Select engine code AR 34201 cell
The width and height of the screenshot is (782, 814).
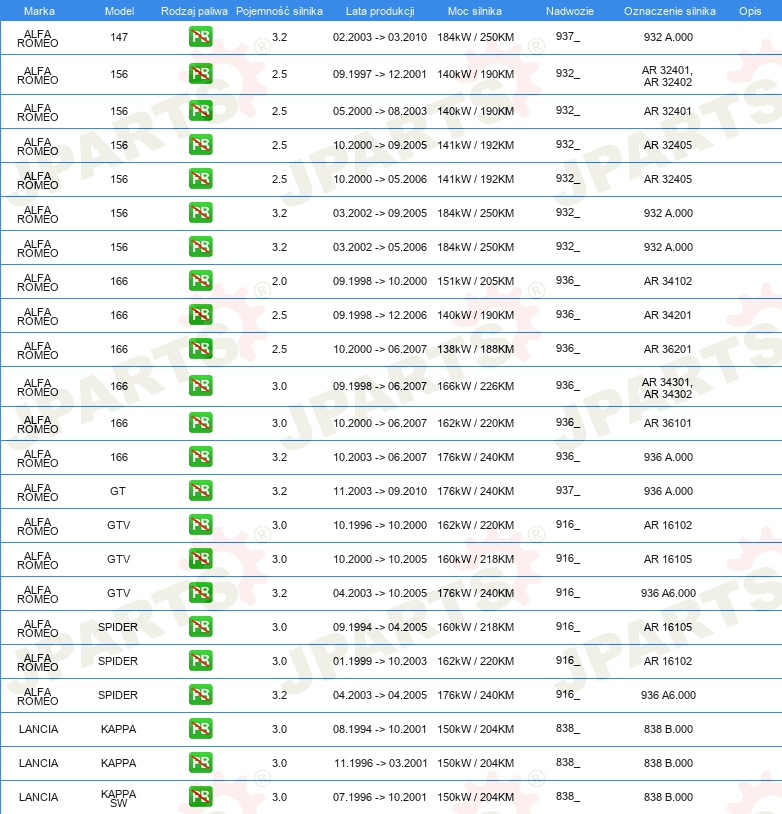pyautogui.click(x=668, y=315)
